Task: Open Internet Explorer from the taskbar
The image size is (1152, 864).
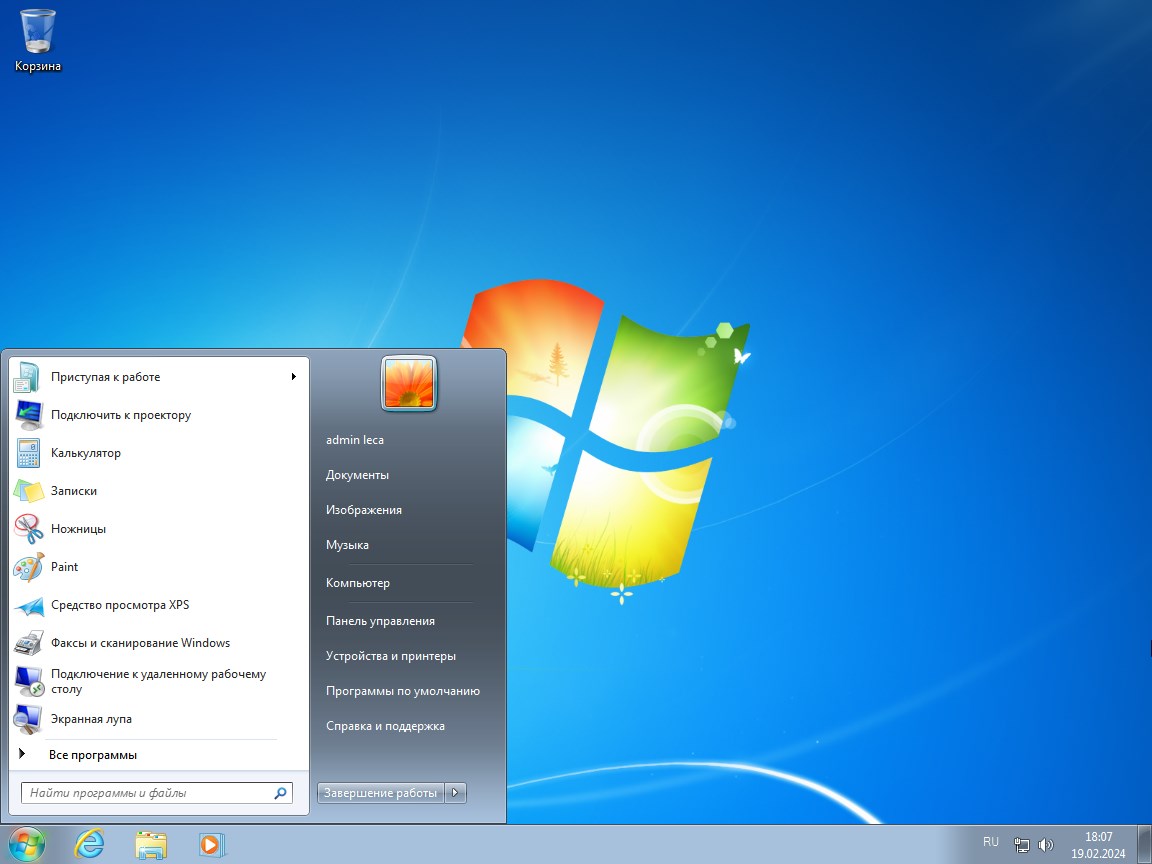Action: pos(89,844)
